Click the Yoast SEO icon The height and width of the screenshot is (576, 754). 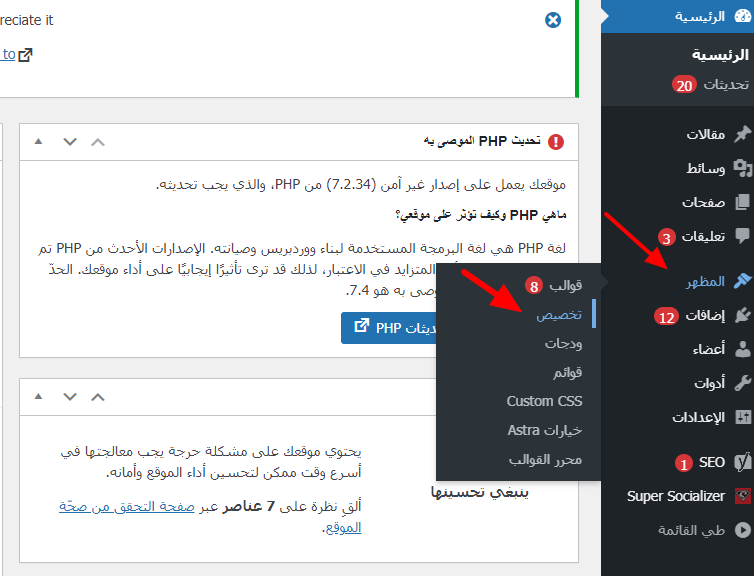[743, 462]
